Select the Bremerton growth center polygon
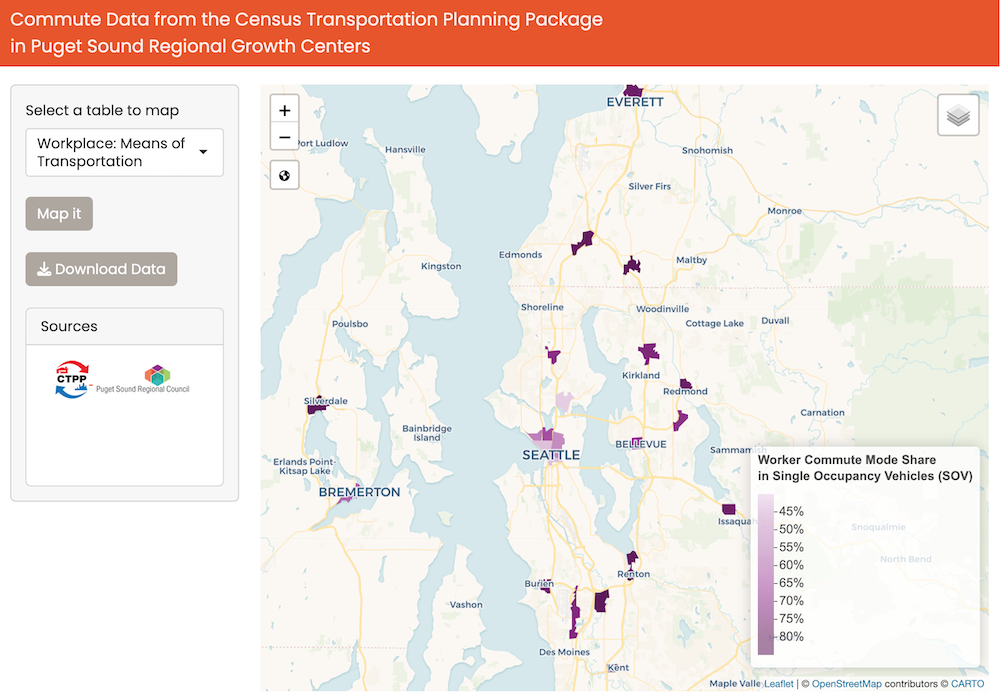Screen dimensions: 1000x693 [x=346, y=500]
